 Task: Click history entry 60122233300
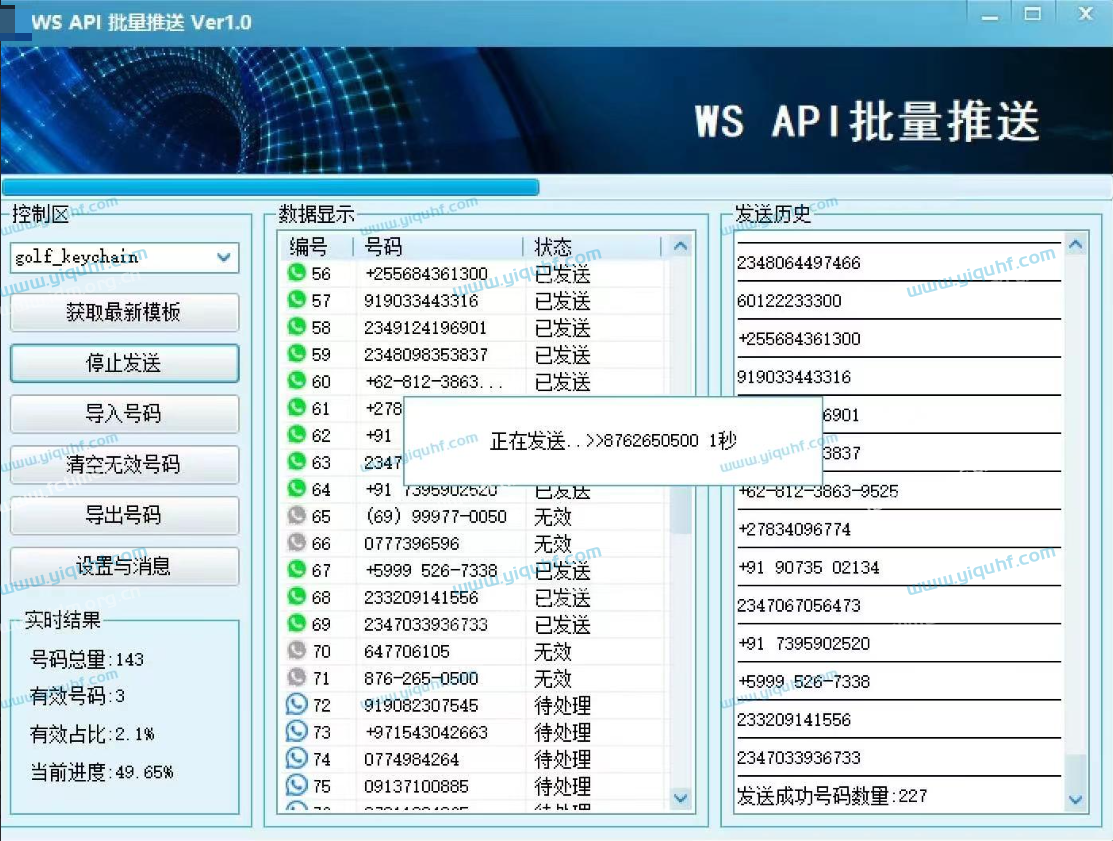[789, 301]
